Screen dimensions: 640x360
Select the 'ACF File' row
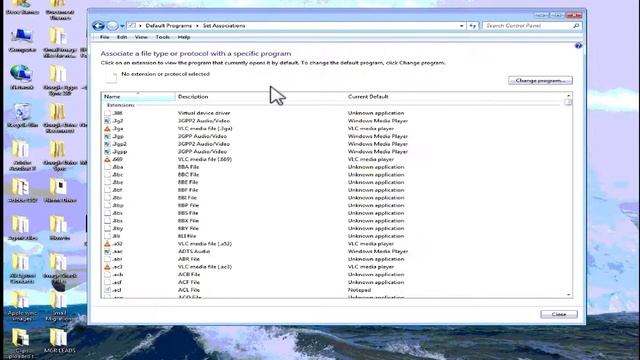click(333, 282)
